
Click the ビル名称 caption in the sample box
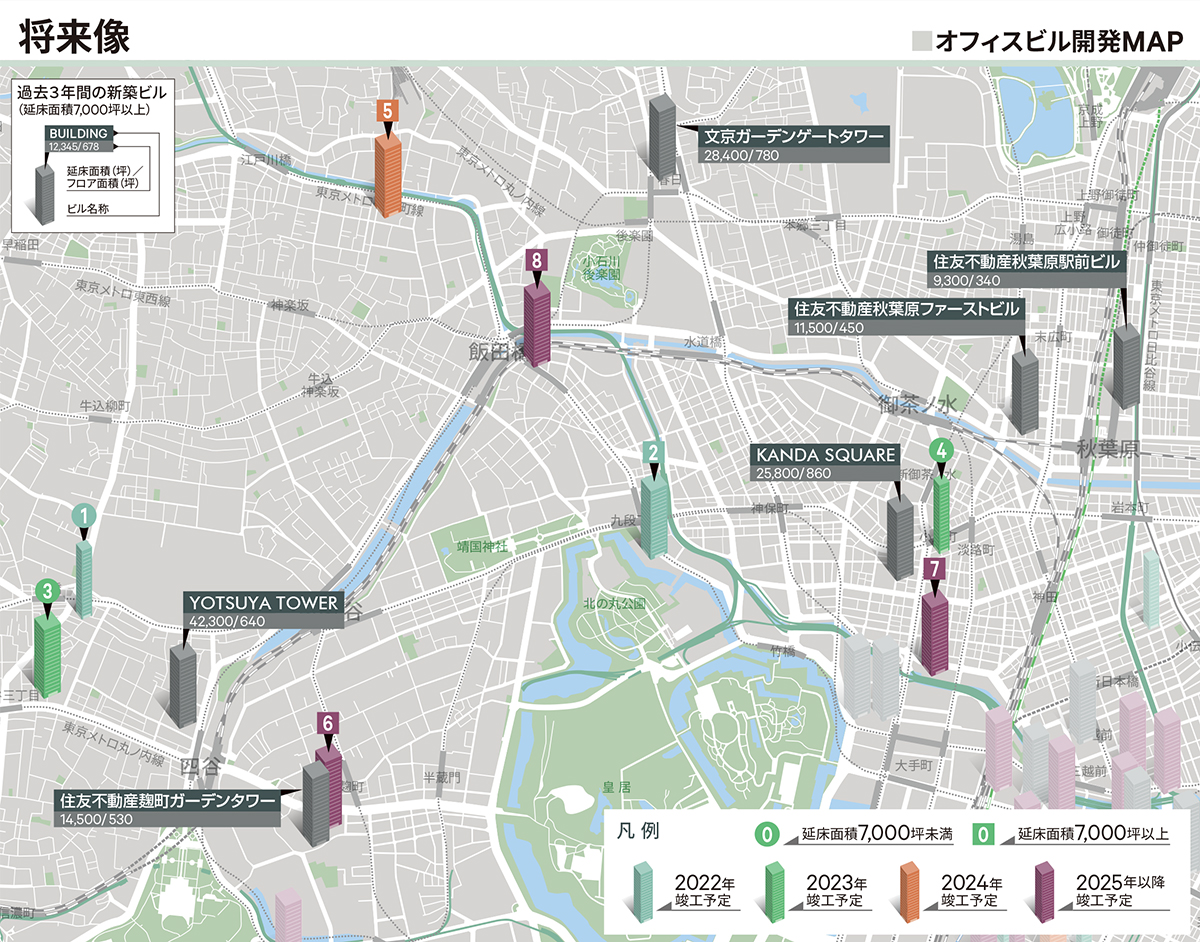(86, 211)
